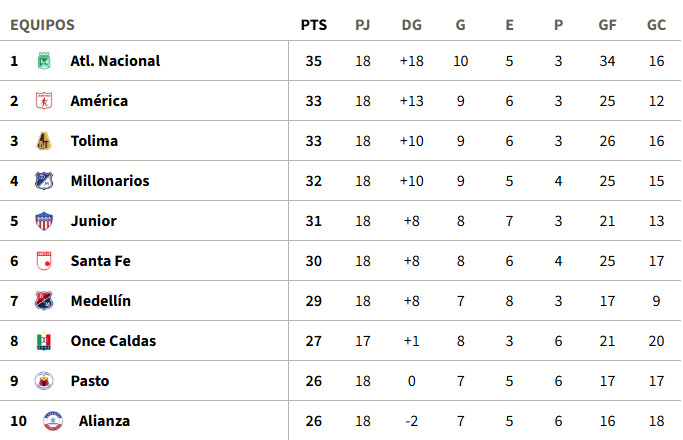Click the América team crest

[44, 101]
